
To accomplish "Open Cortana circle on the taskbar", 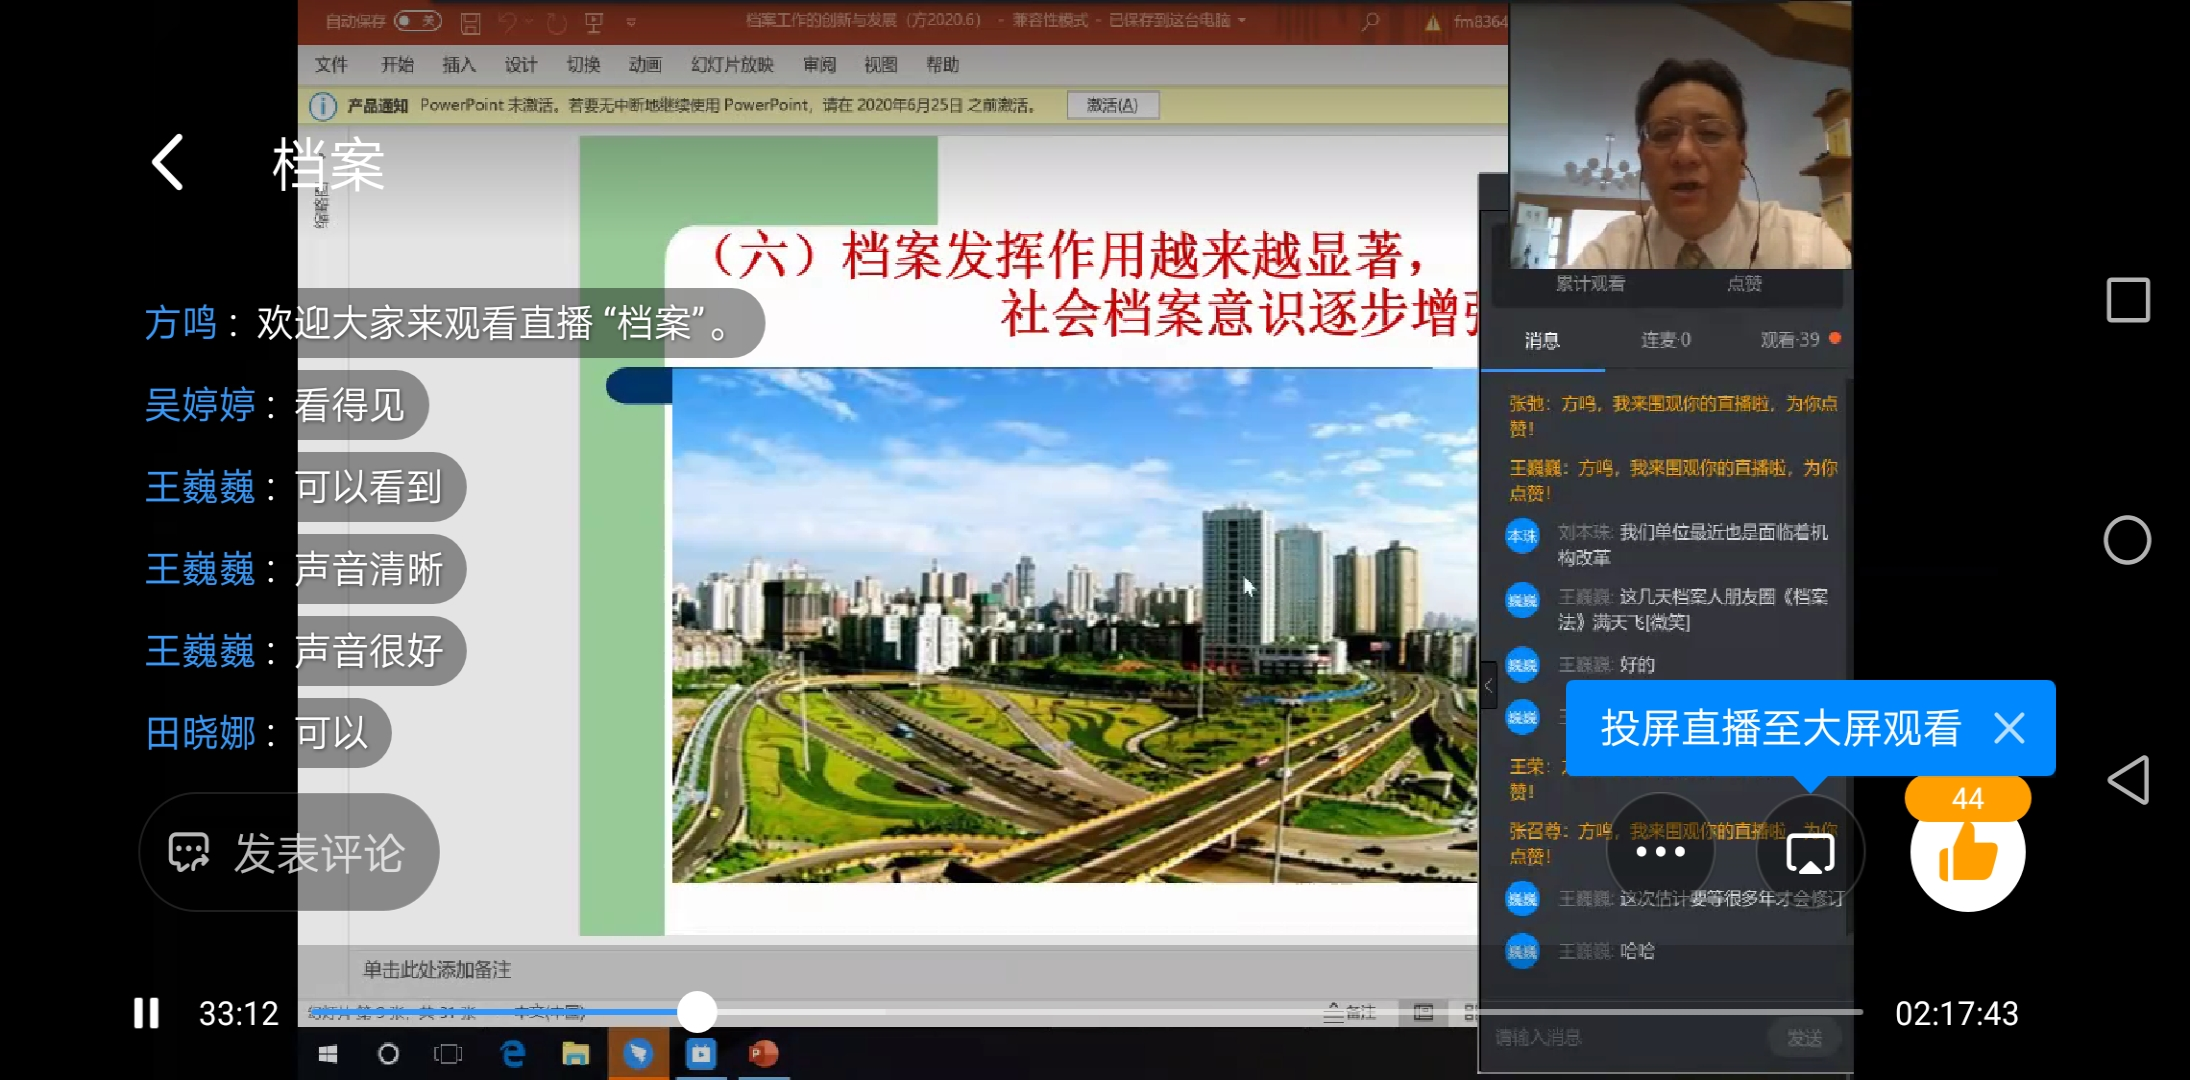I will tap(388, 1054).
